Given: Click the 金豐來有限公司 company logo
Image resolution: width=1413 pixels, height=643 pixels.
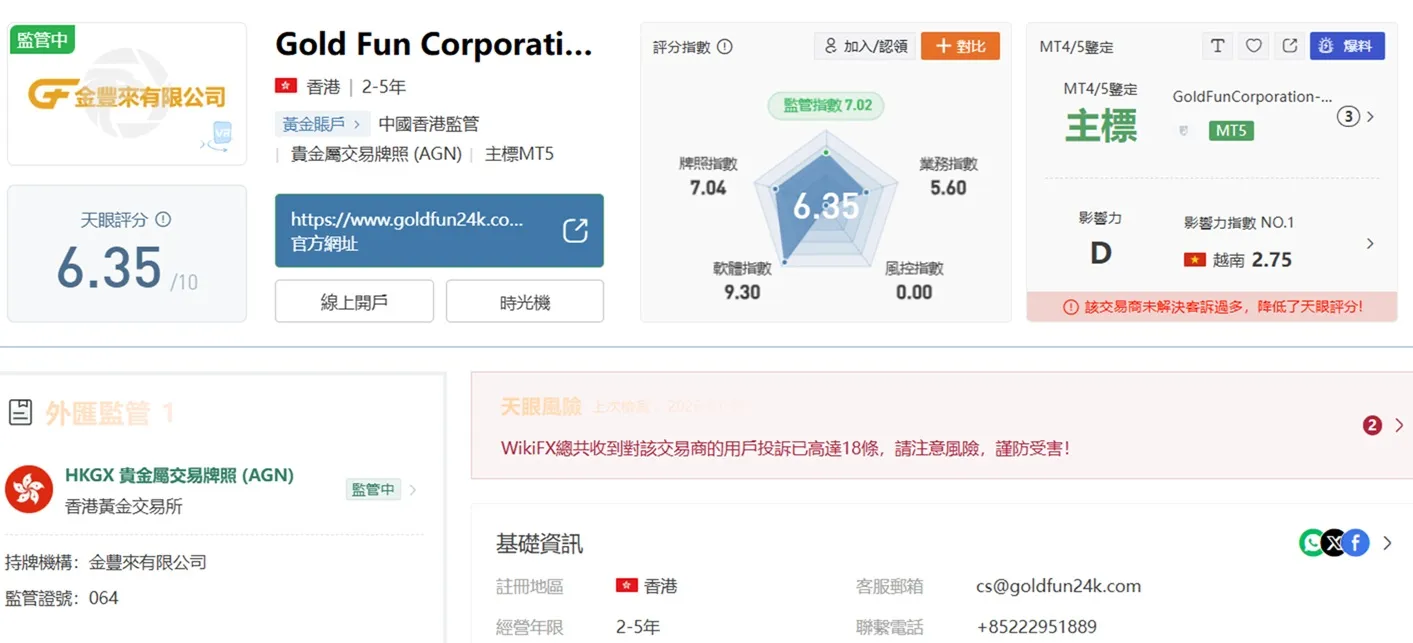Looking at the screenshot, I should (127, 96).
